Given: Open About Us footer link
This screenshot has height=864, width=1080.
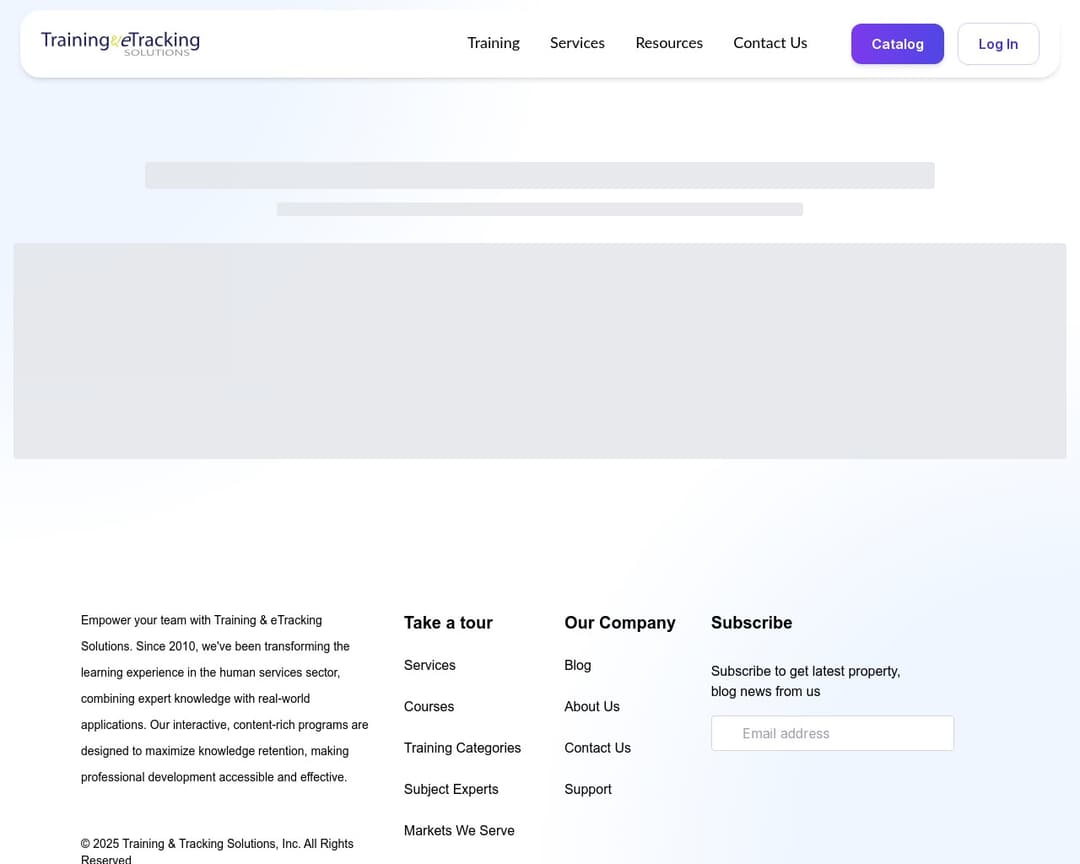Looking at the screenshot, I should (x=592, y=706).
